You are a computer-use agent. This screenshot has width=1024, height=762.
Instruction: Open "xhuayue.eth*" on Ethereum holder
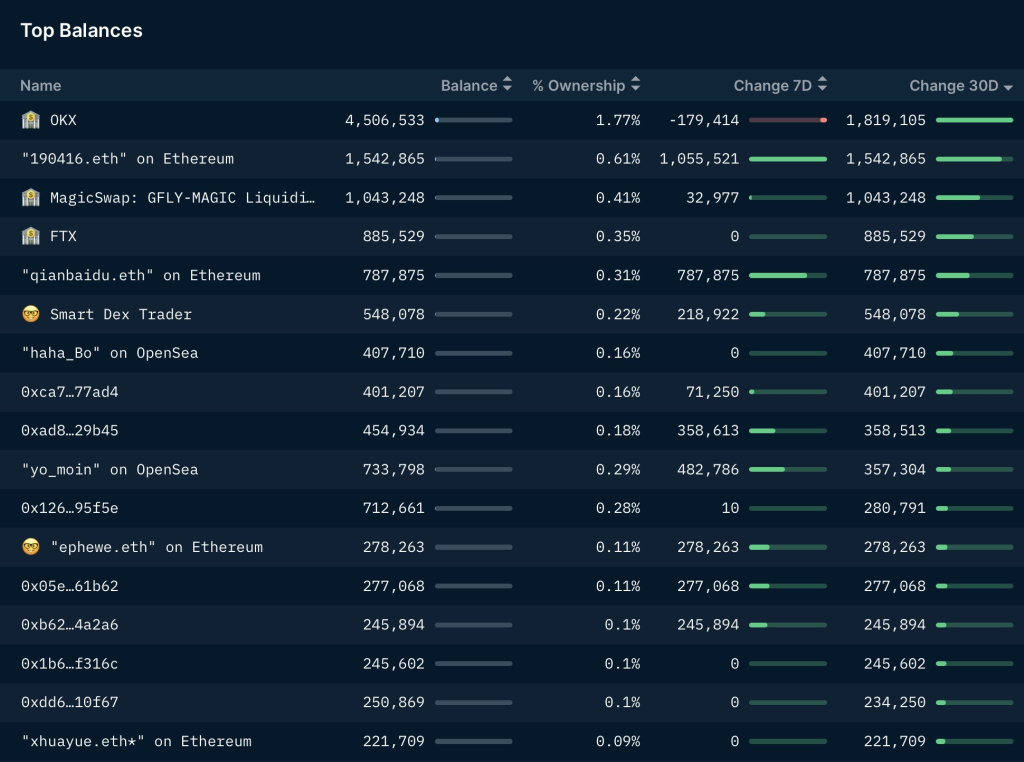[136, 741]
